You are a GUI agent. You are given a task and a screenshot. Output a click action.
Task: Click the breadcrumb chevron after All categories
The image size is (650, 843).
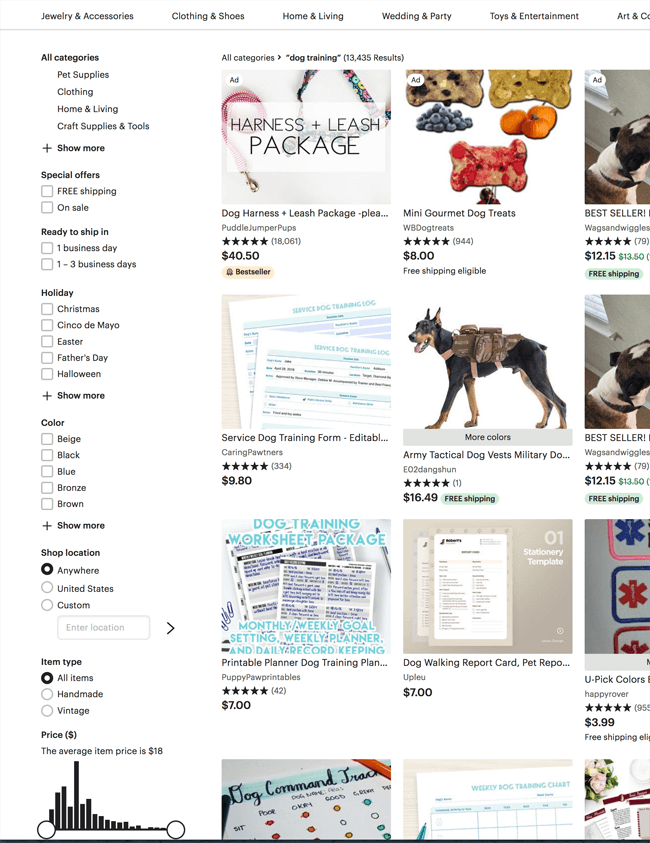coord(280,58)
